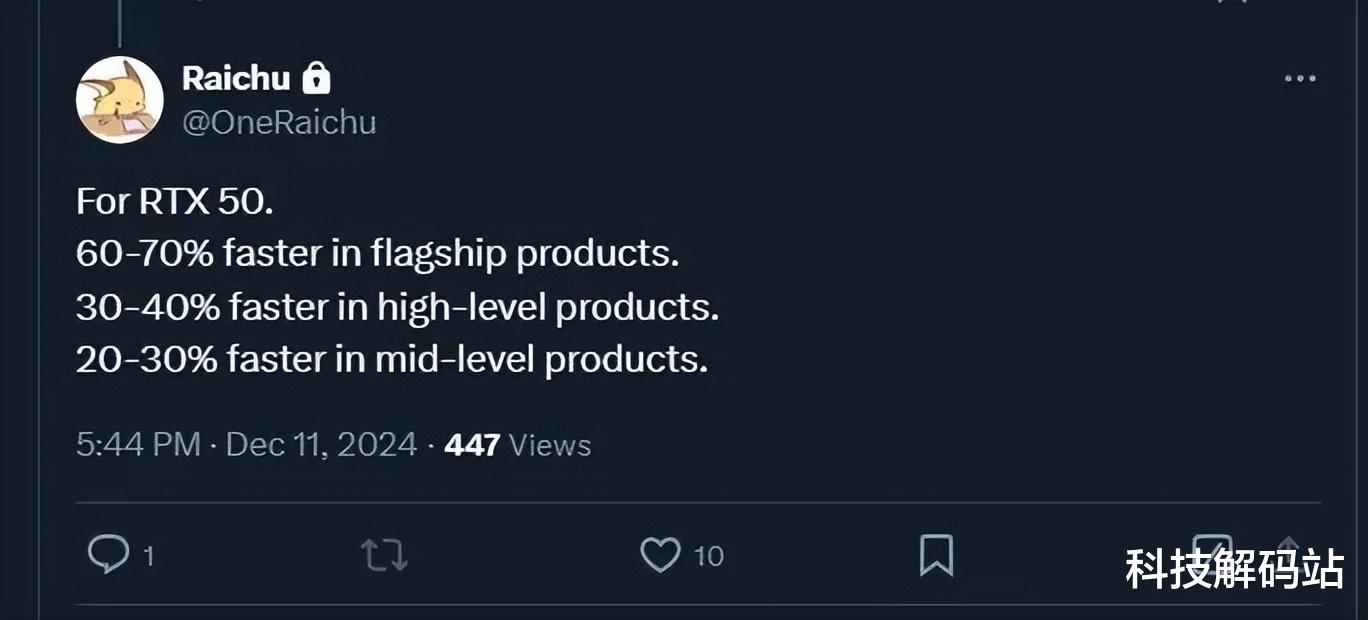
Task: Open Raichu's profile picture avatar
Action: [x=120, y=100]
